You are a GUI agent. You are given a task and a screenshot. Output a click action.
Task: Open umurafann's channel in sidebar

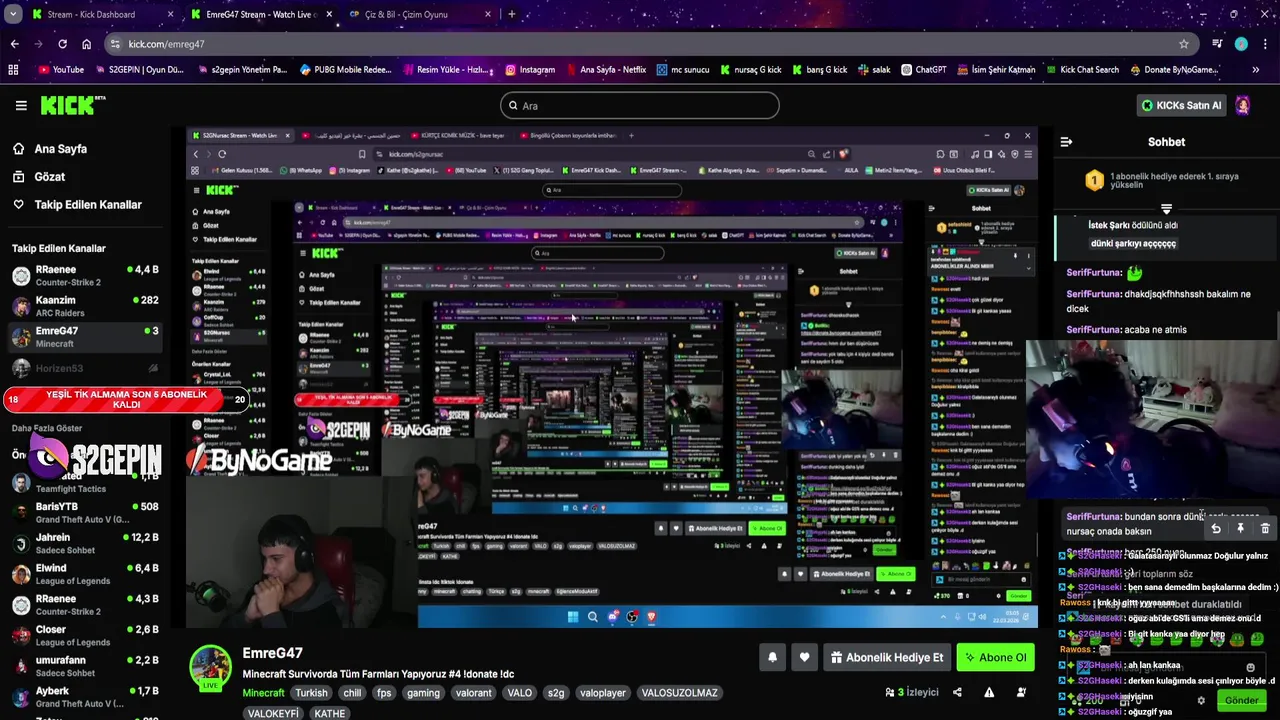[85, 666]
